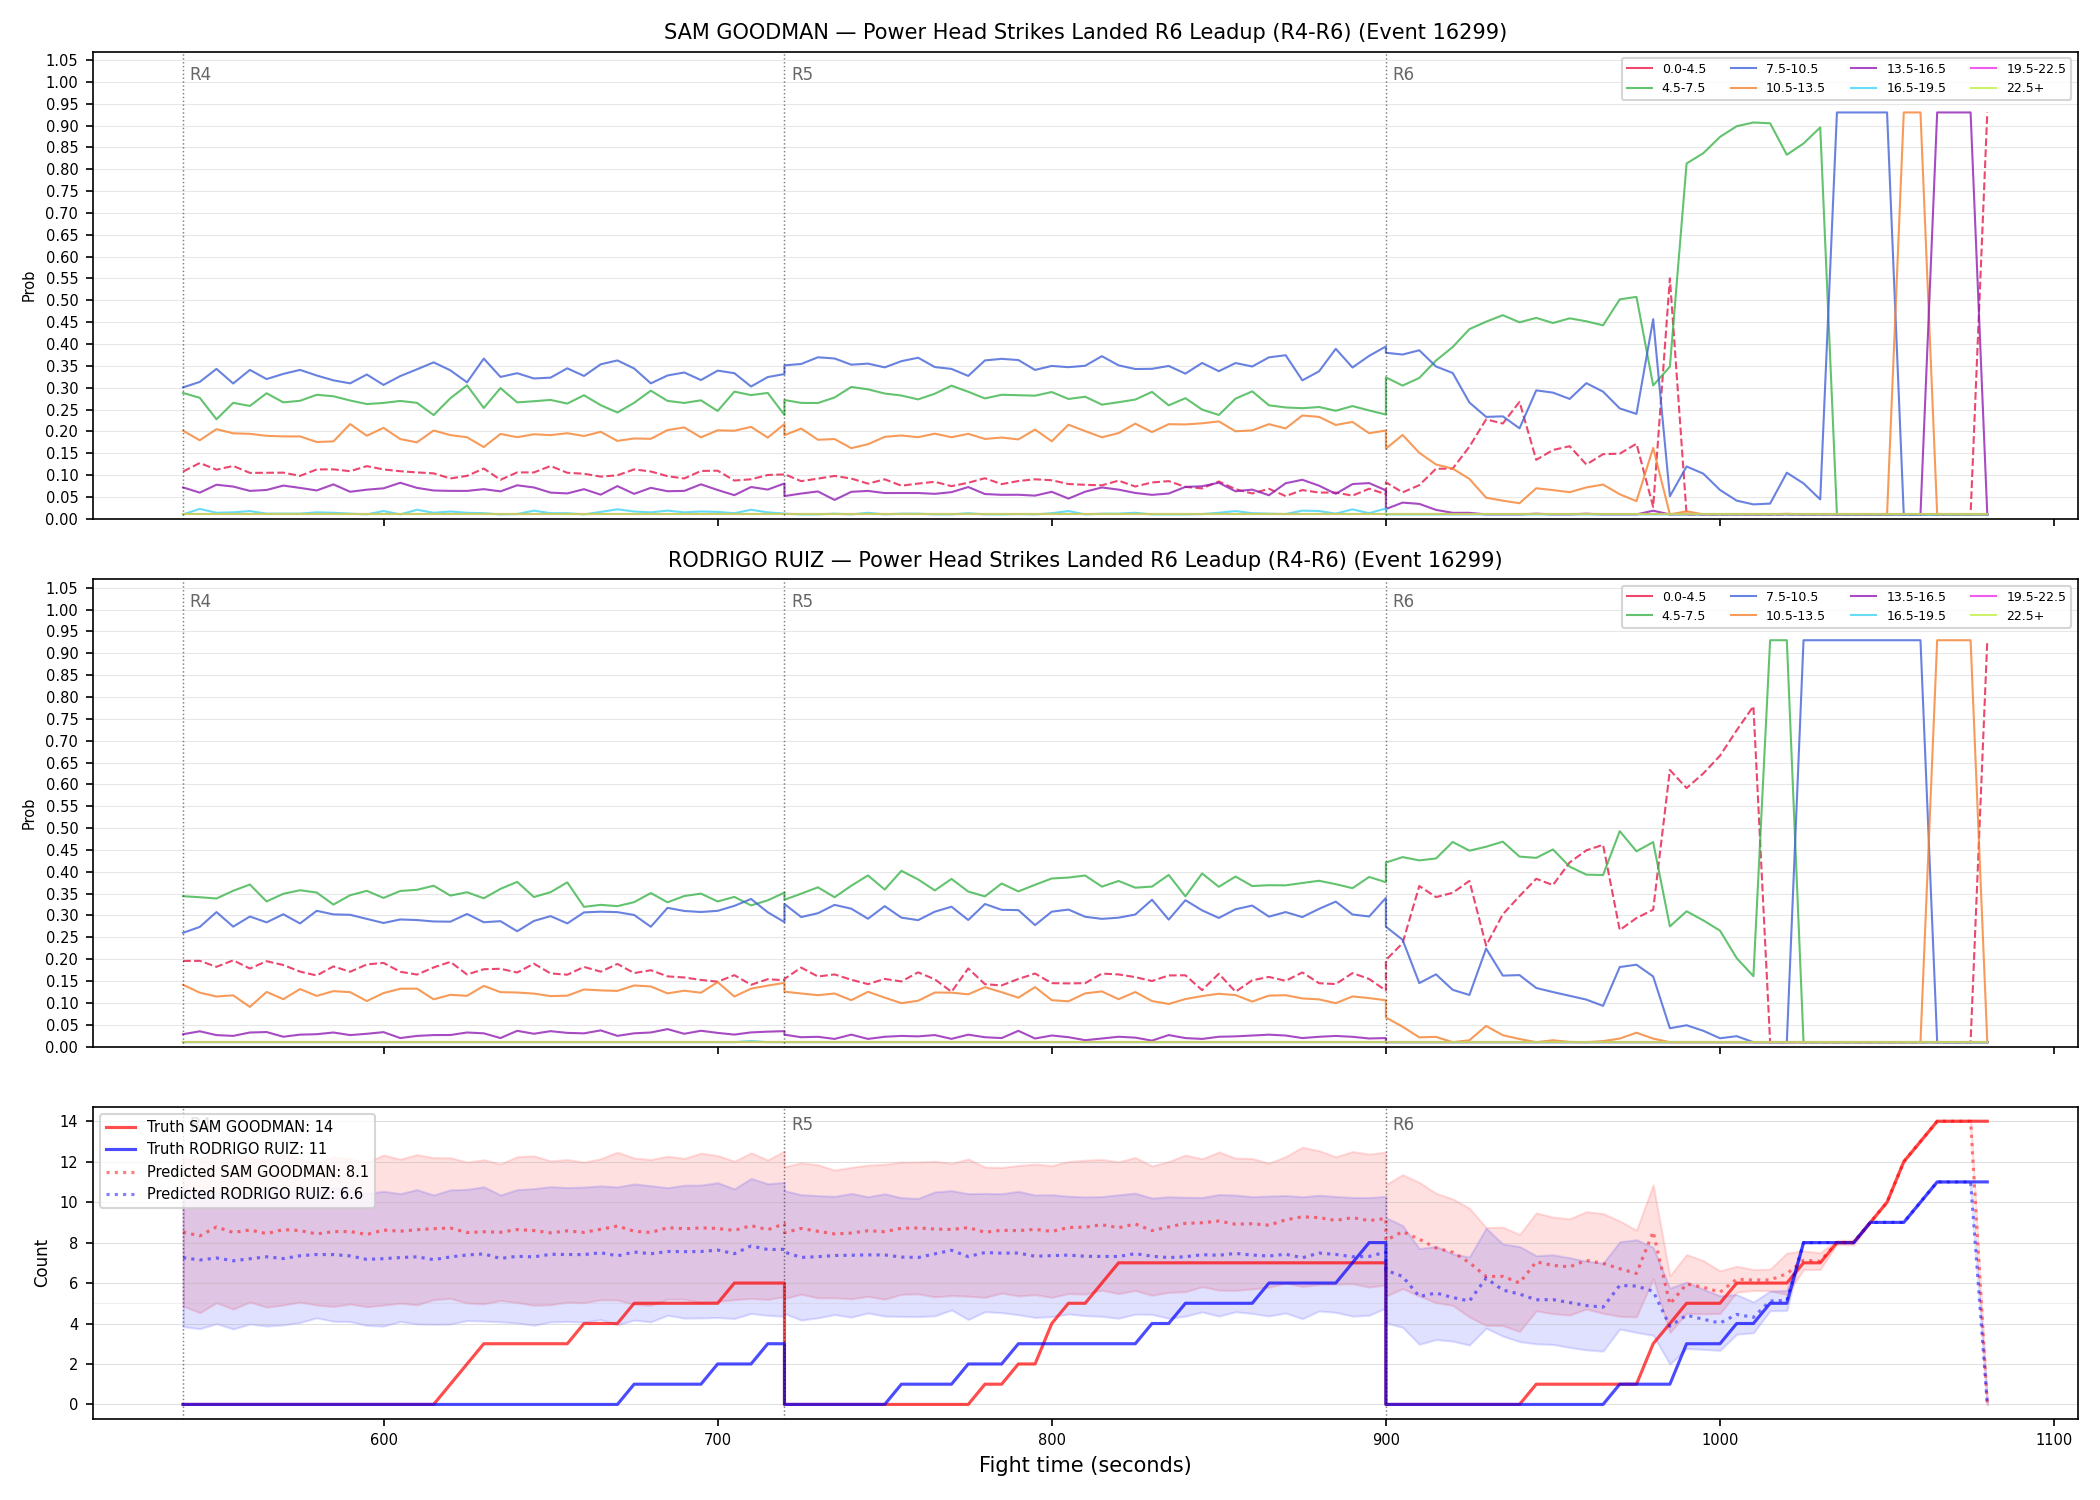This screenshot has width=2100, height=1500.
Task: Click the 0.50 tick on Rodrigo Ruiz Prob axis
Action: pos(62,828)
